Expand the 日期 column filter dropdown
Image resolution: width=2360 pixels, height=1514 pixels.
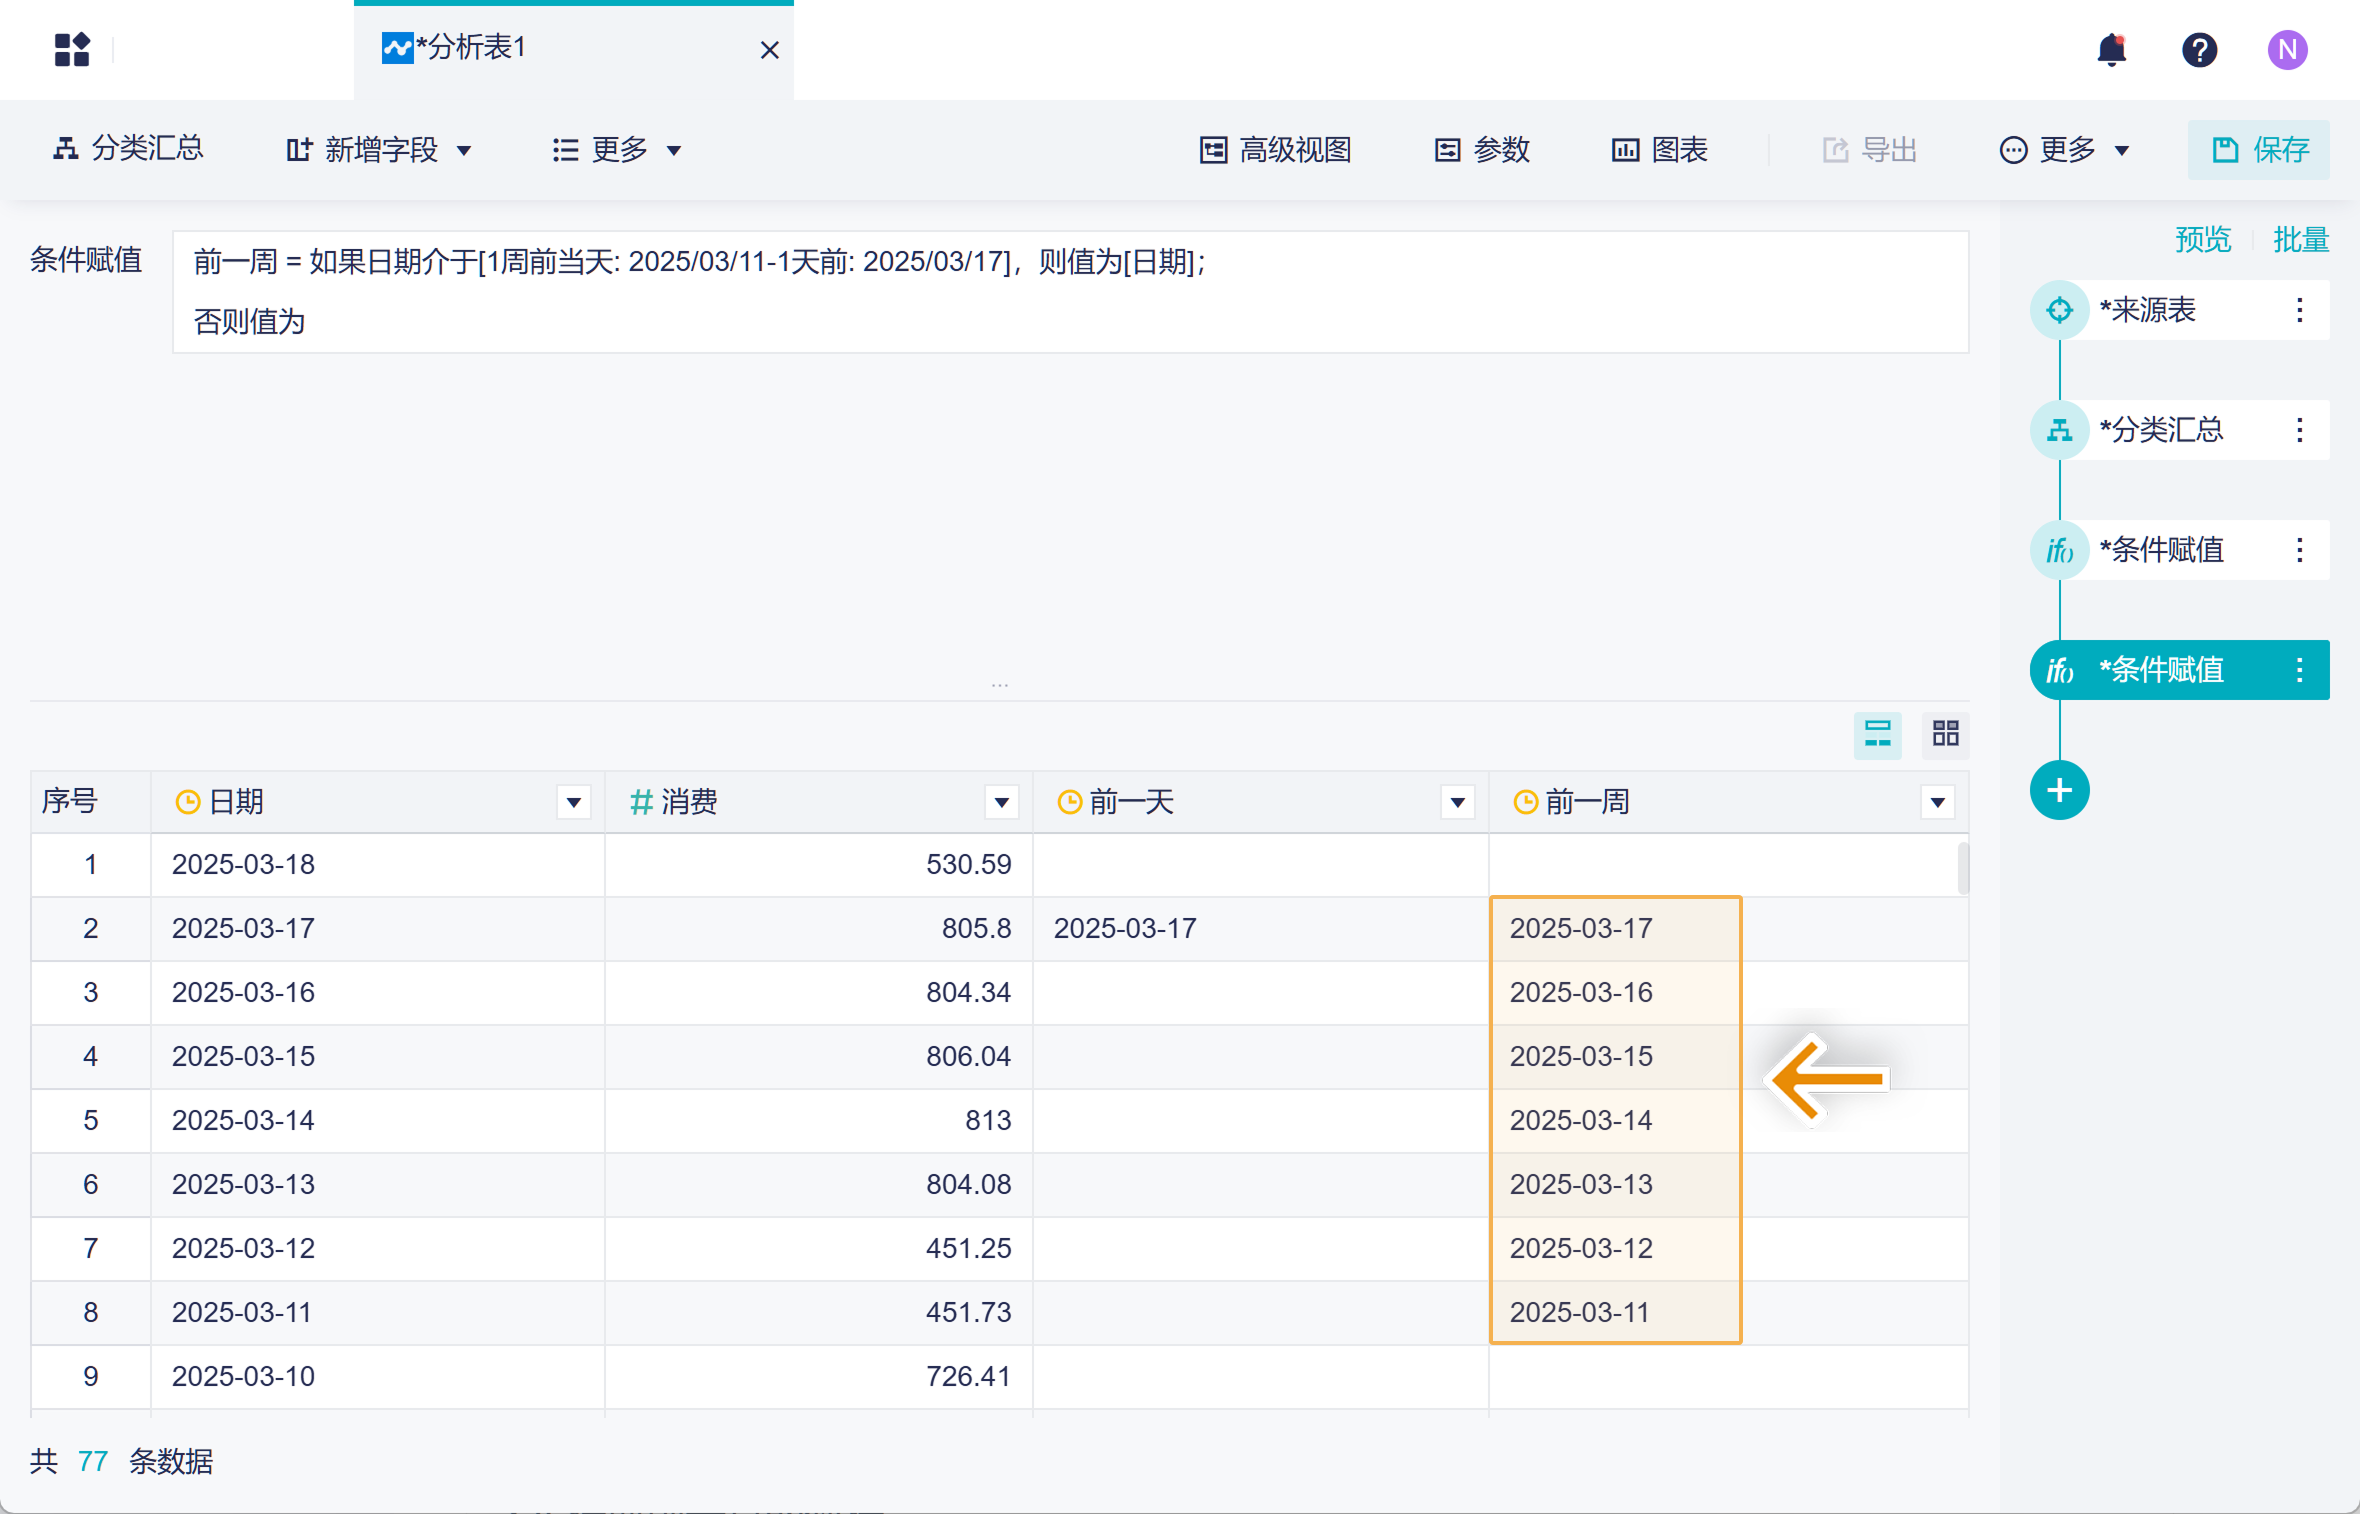point(573,802)
